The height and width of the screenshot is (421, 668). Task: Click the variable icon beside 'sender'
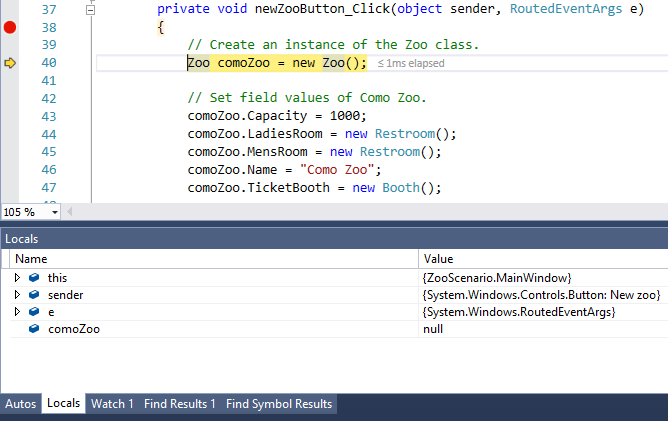(34, 295)
